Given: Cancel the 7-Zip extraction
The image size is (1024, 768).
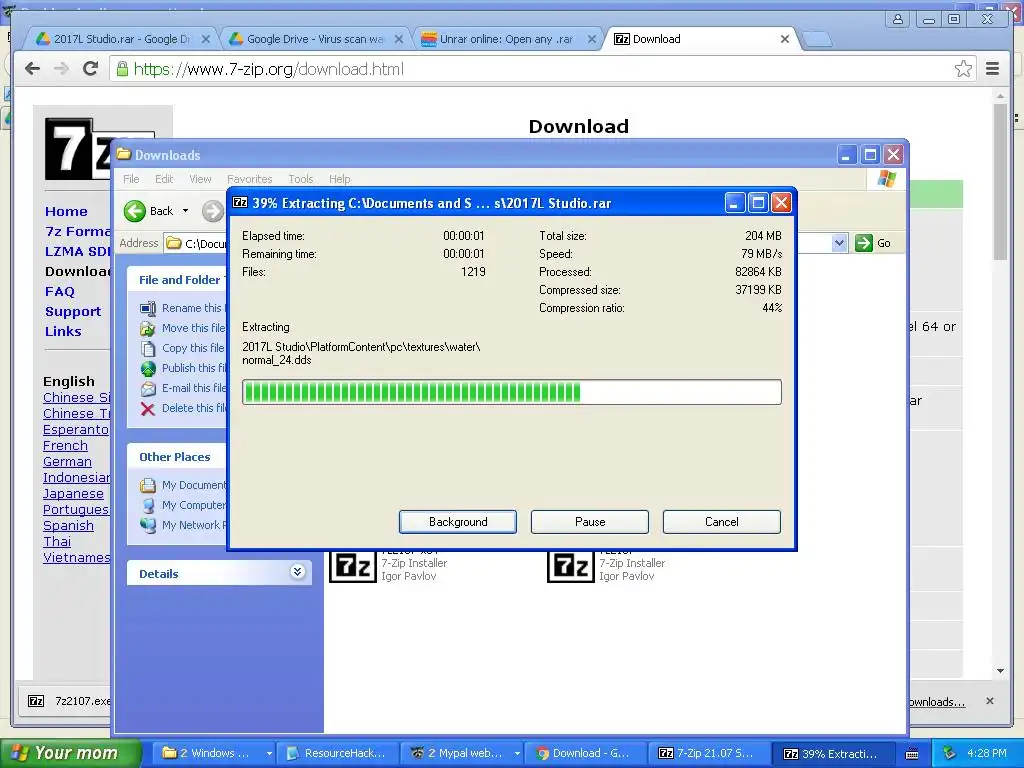Looking at the screenshot, I should 722,522.
